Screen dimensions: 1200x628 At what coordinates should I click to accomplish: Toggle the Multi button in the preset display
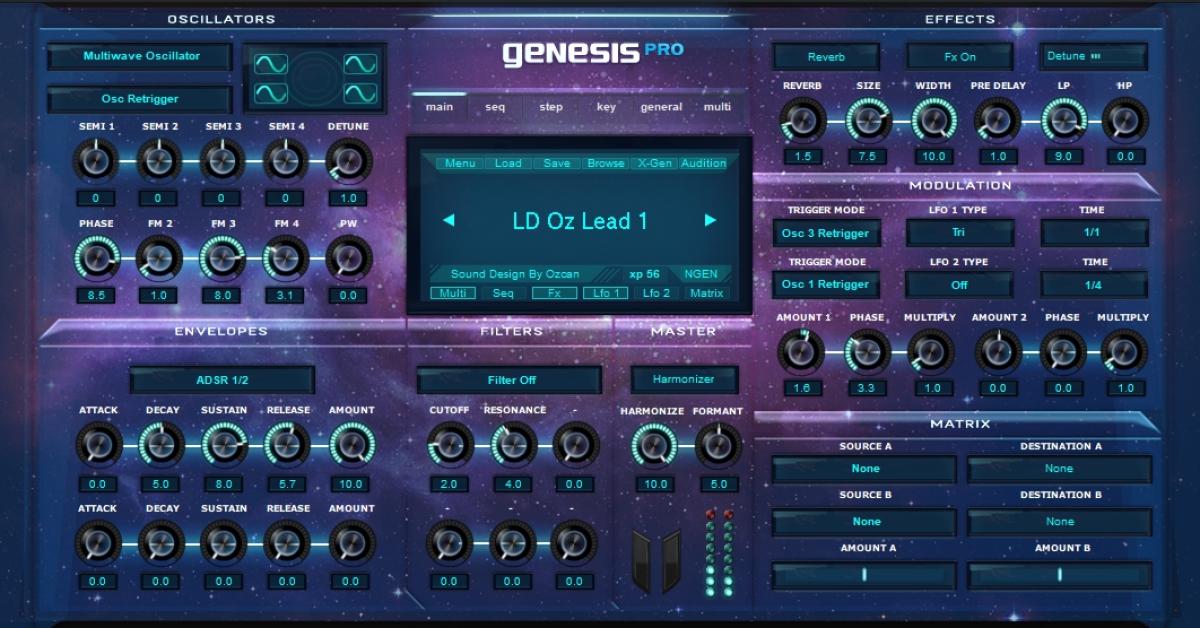click(453, 293)
